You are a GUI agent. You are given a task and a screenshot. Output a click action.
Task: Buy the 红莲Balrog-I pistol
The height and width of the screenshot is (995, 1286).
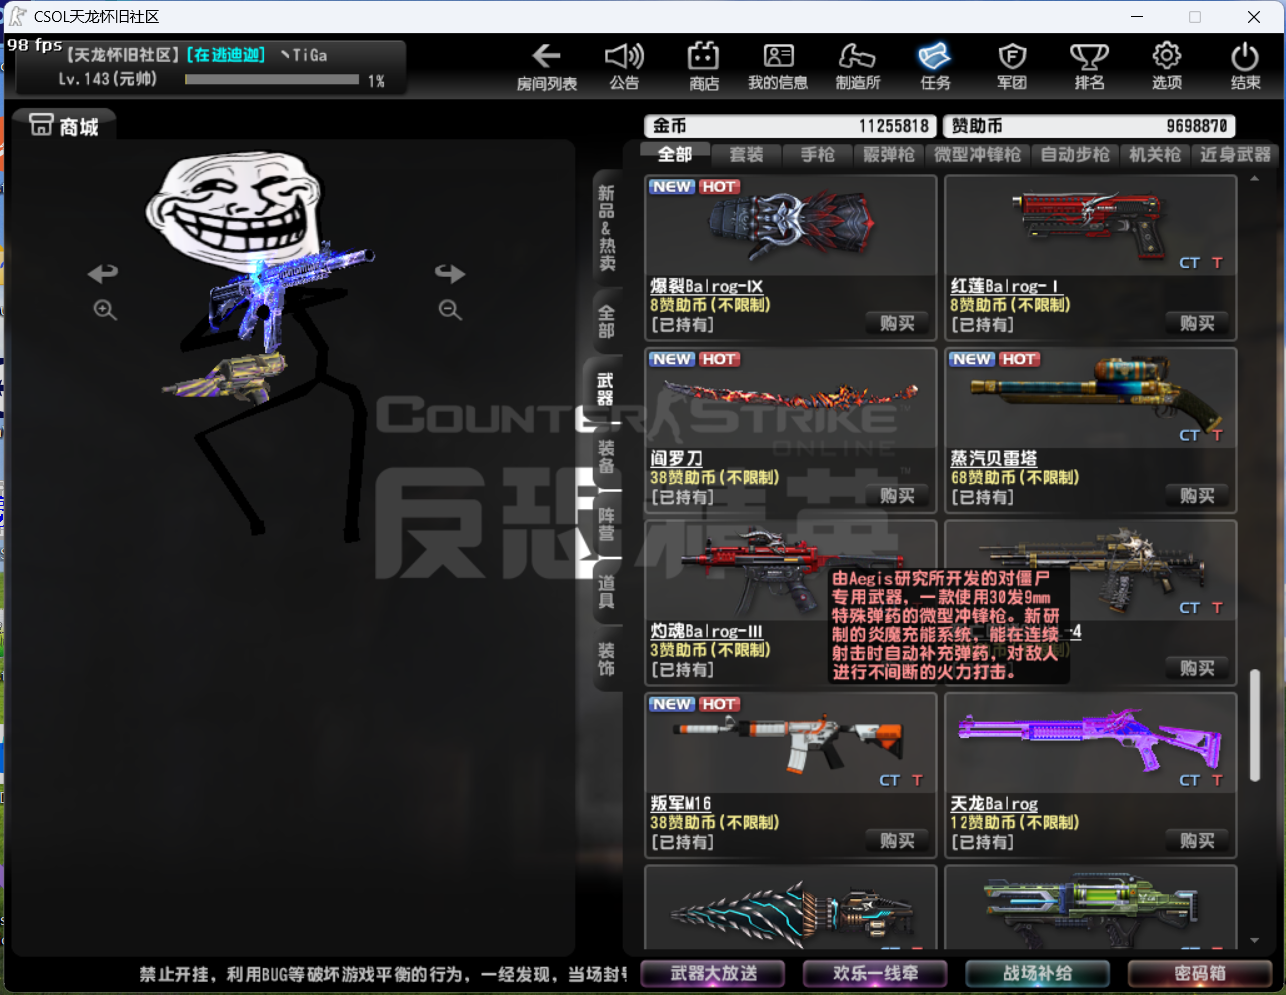pos(1197,323)
